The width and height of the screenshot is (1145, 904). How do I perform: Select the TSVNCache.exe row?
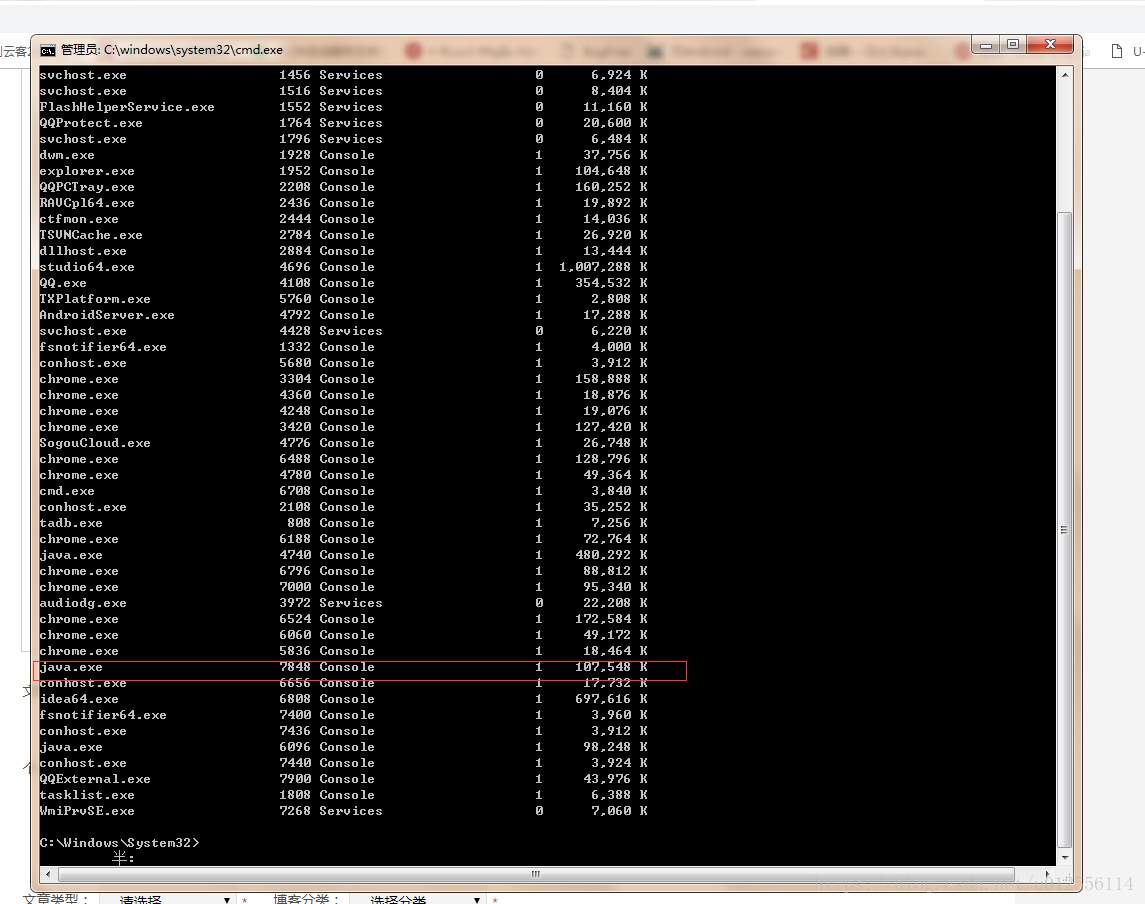coord(343,235)
